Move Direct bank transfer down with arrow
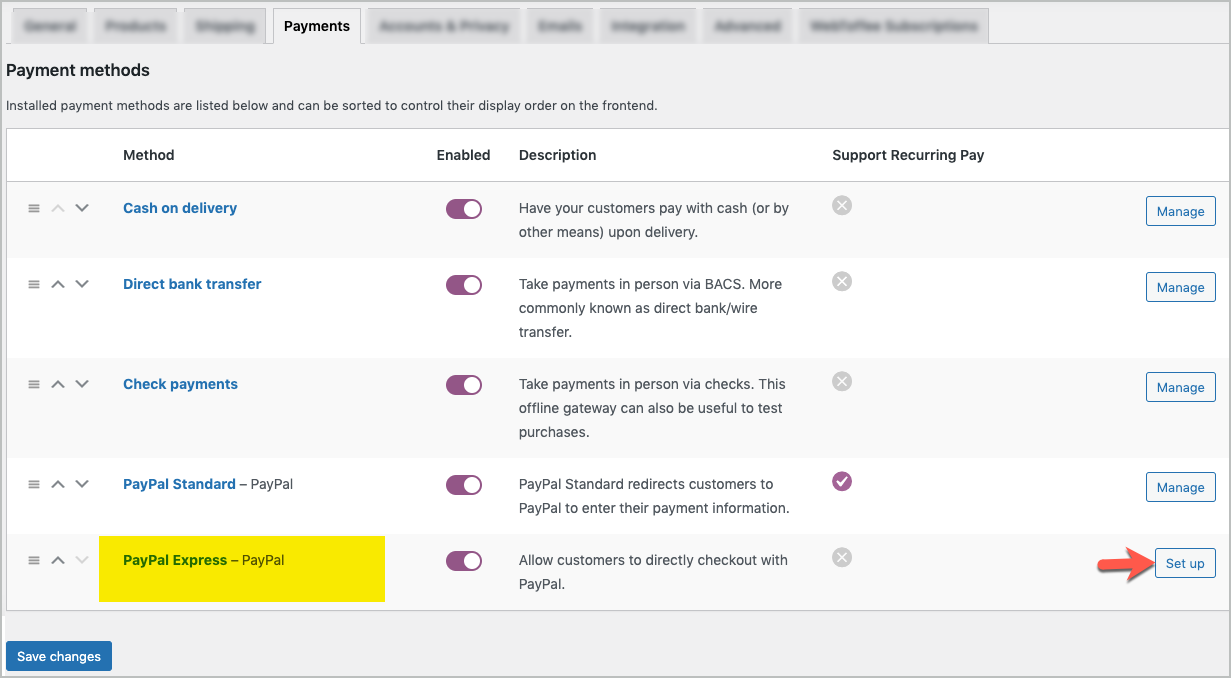Screen dimensions: 1231x678 [x=82, y=284]
